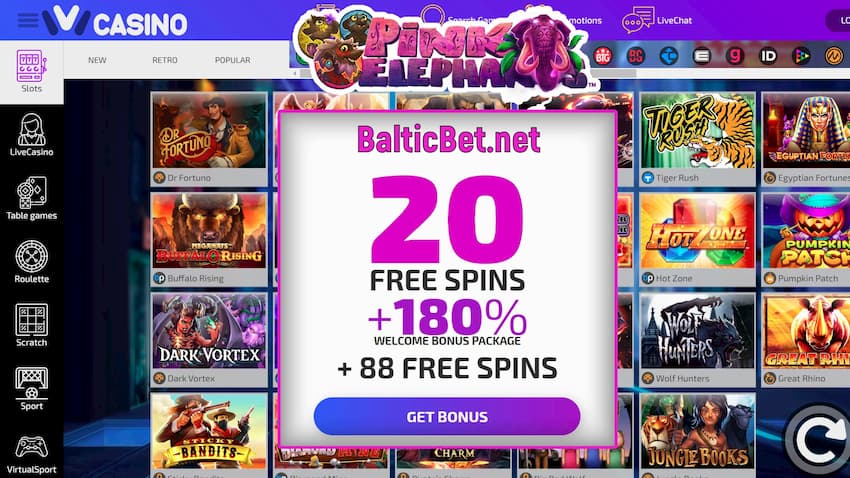
Task: Filter by BTG provider icon
Action: 603,56
